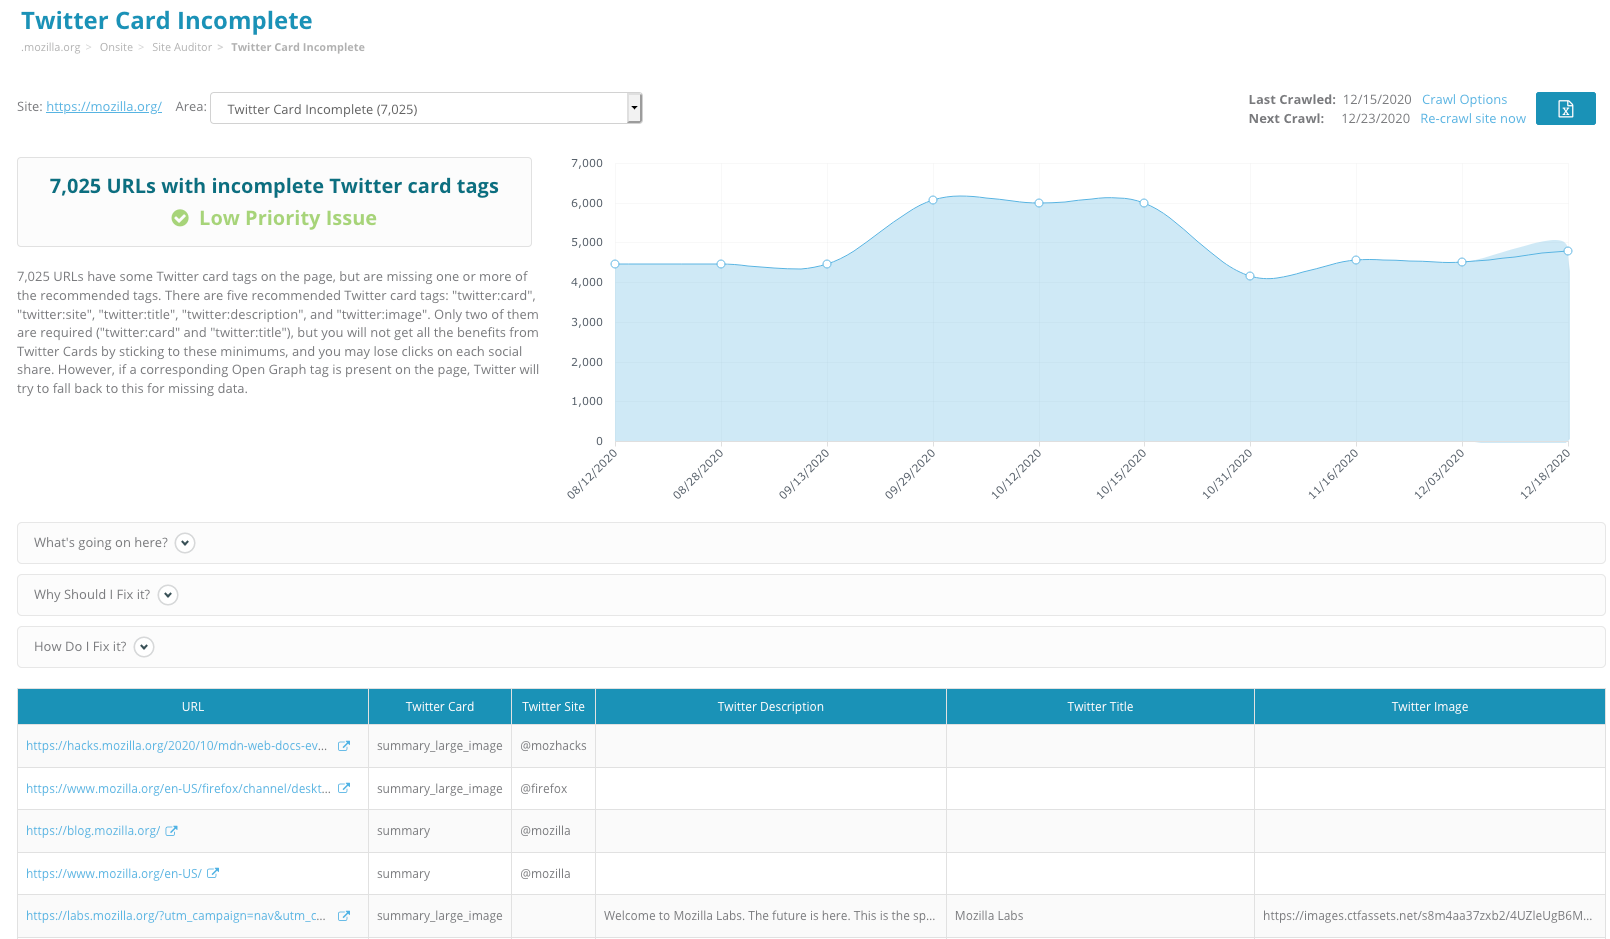Open the Area dropdown selector
This screenshot has width=1610, height=939.
tap(634, 107)
